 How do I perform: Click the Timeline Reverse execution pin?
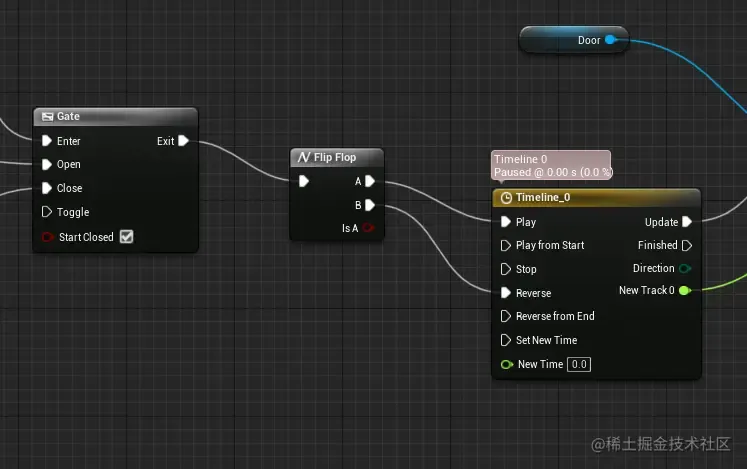tap(505, 293)
